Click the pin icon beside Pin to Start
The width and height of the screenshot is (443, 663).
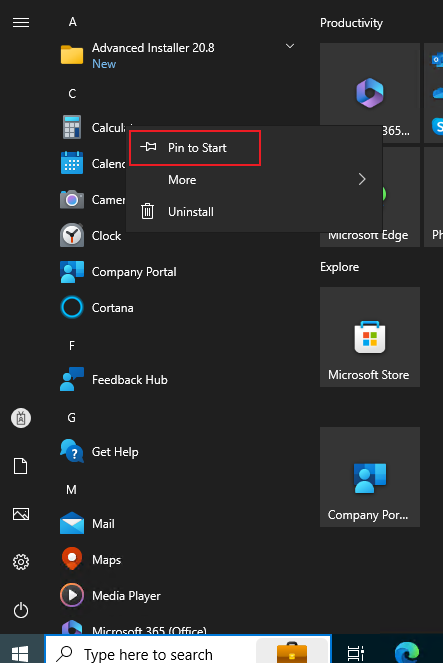click(148, 147)
